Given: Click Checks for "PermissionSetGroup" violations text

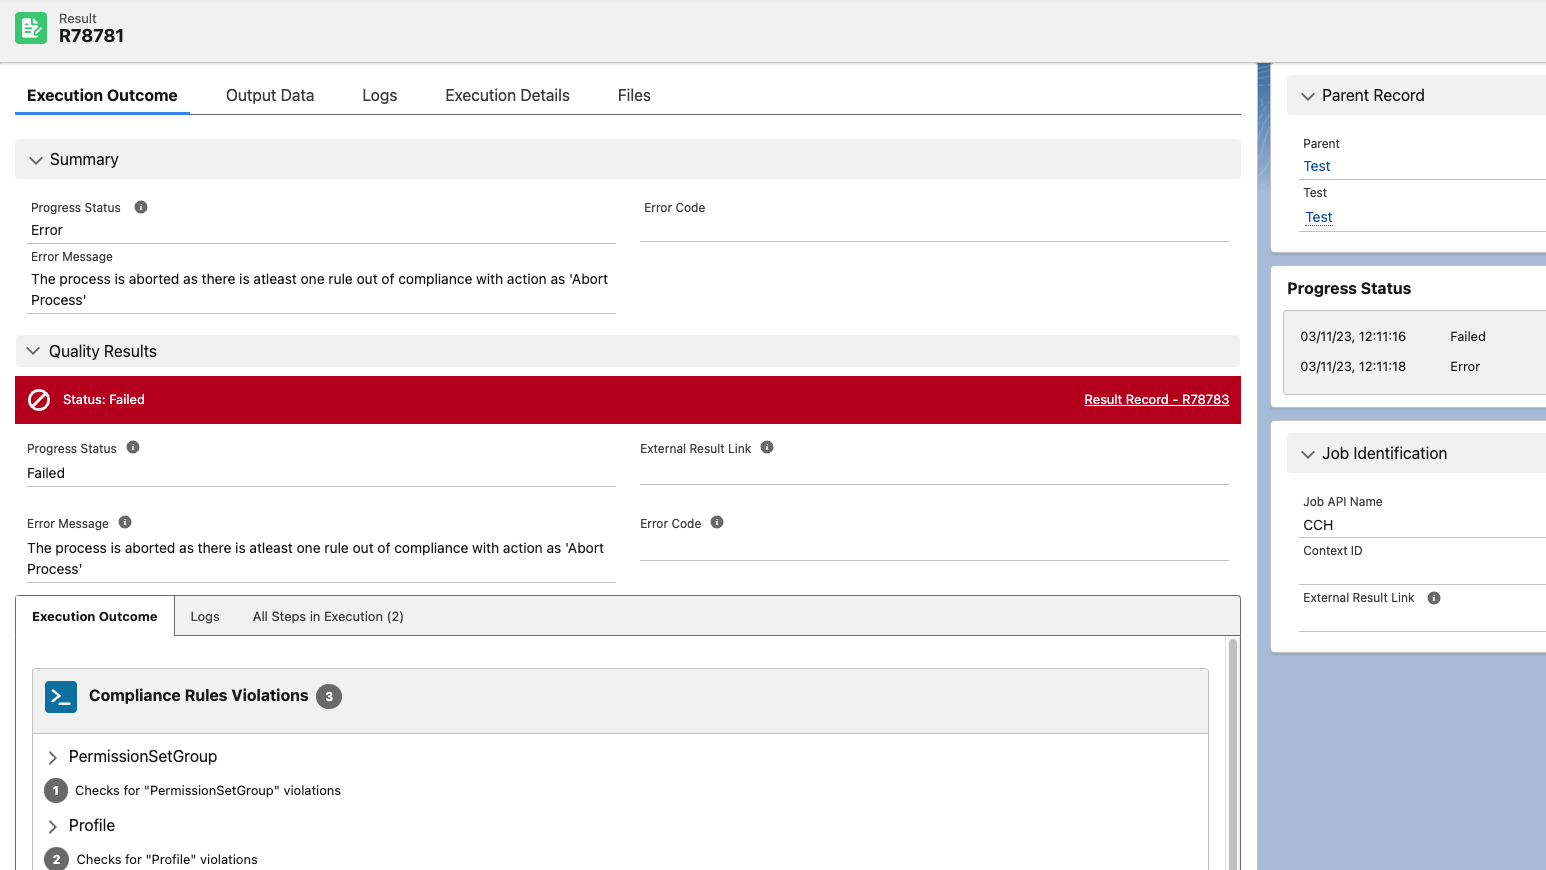Looking at the screenshot, I should [208, 790].
